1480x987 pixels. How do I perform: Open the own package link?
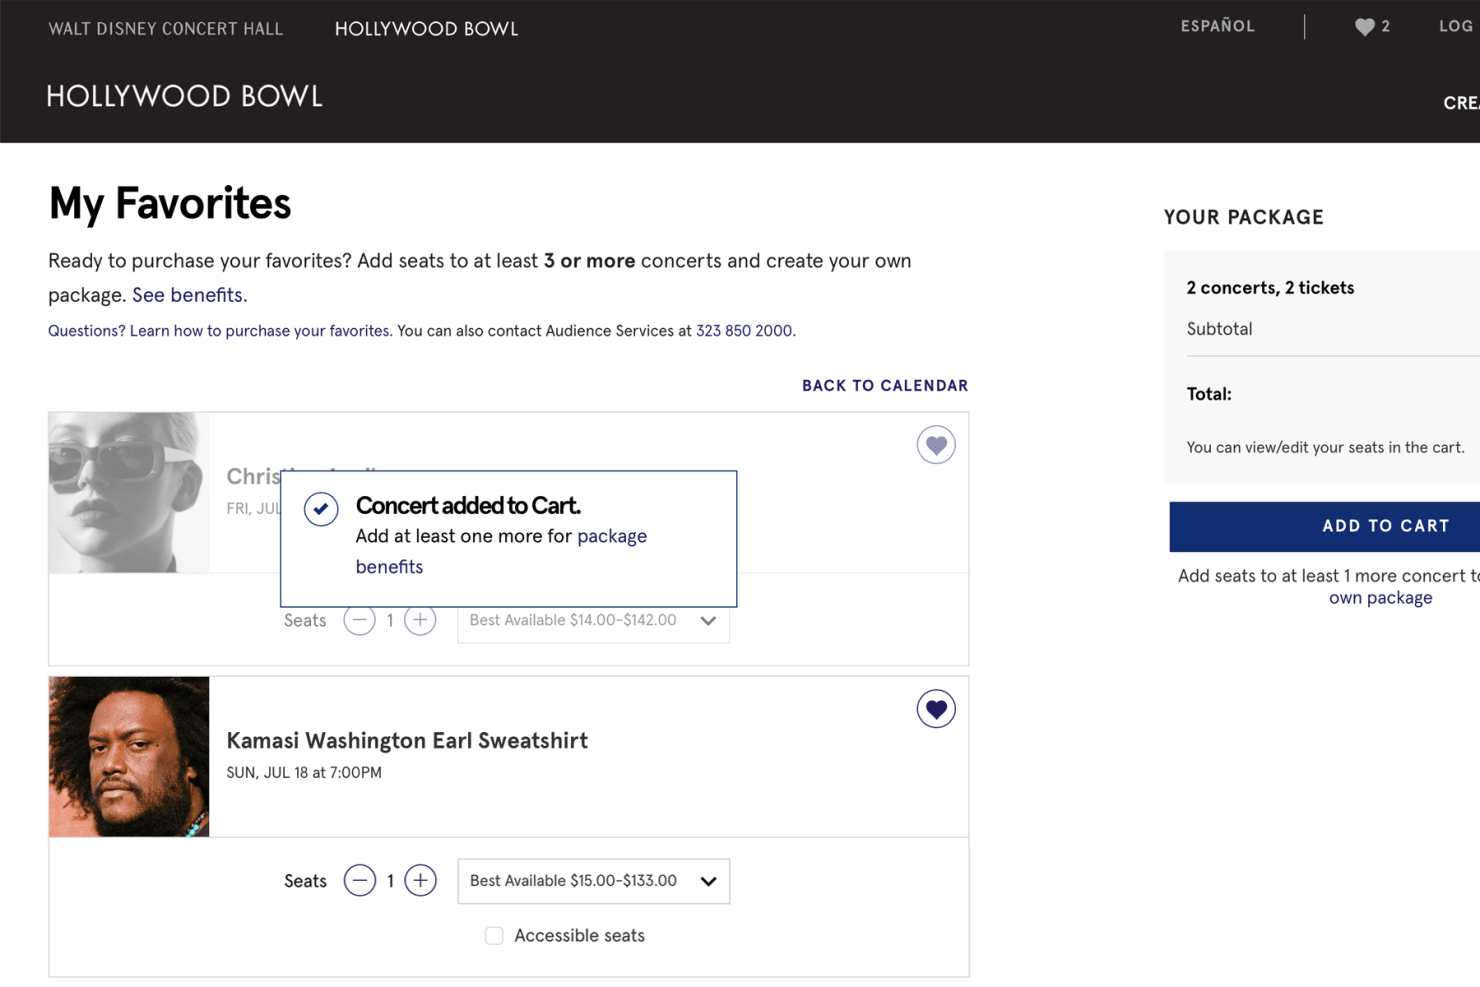tap(1380, 598)
